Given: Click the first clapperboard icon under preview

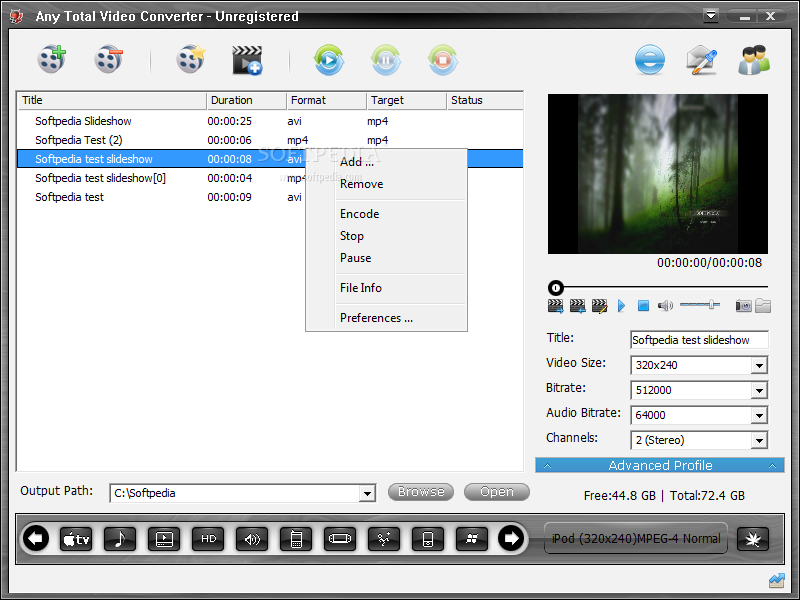Looking at the screenshot, I should [x=556, y=306].
